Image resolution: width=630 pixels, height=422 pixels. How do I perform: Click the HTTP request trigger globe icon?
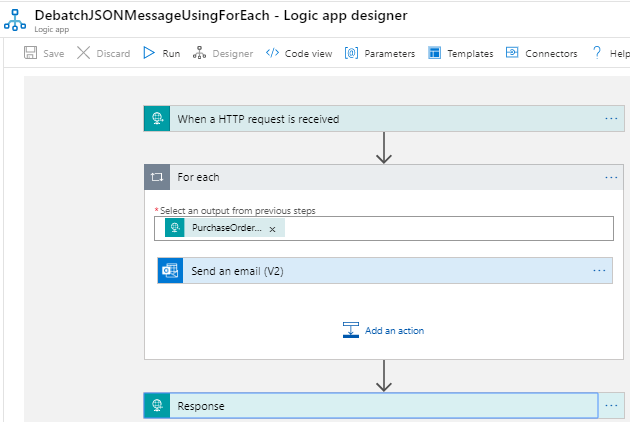(157, 119)
